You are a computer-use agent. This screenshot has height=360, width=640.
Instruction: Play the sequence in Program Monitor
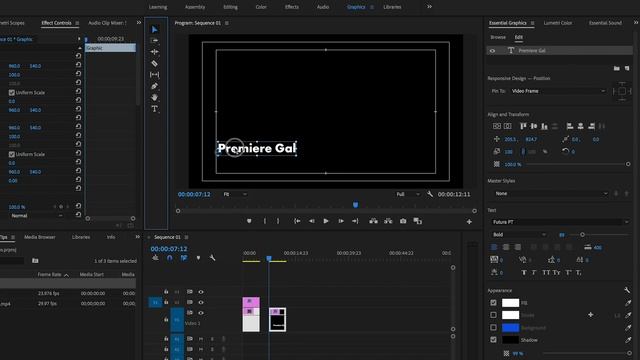tap(326, 221)
